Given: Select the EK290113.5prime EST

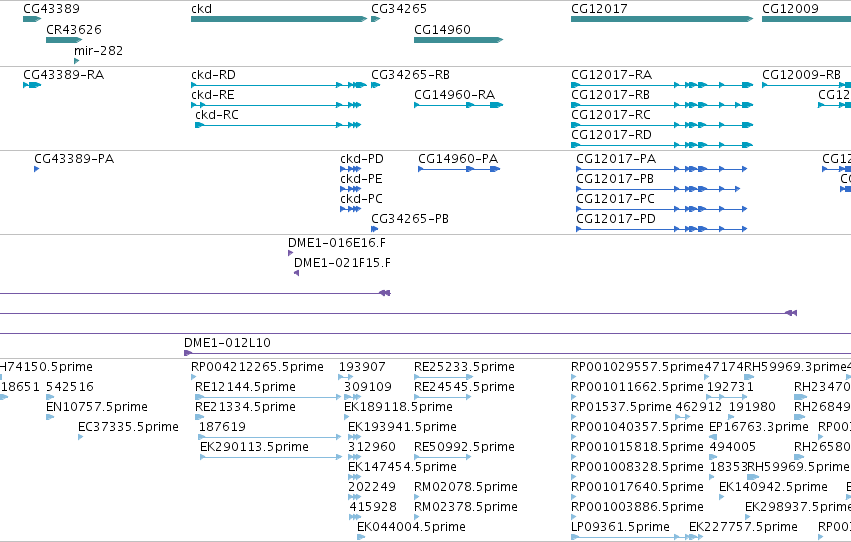Looking at the screenshot, I should (271, 457).
